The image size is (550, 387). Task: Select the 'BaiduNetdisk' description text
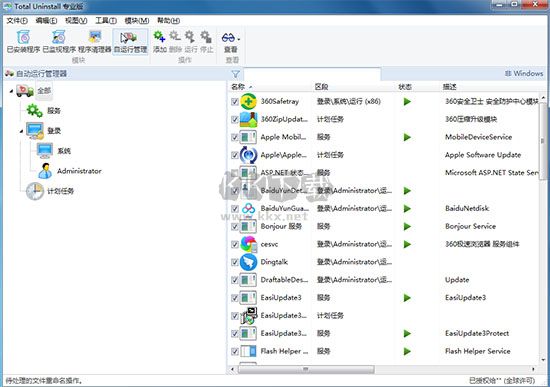467,208
